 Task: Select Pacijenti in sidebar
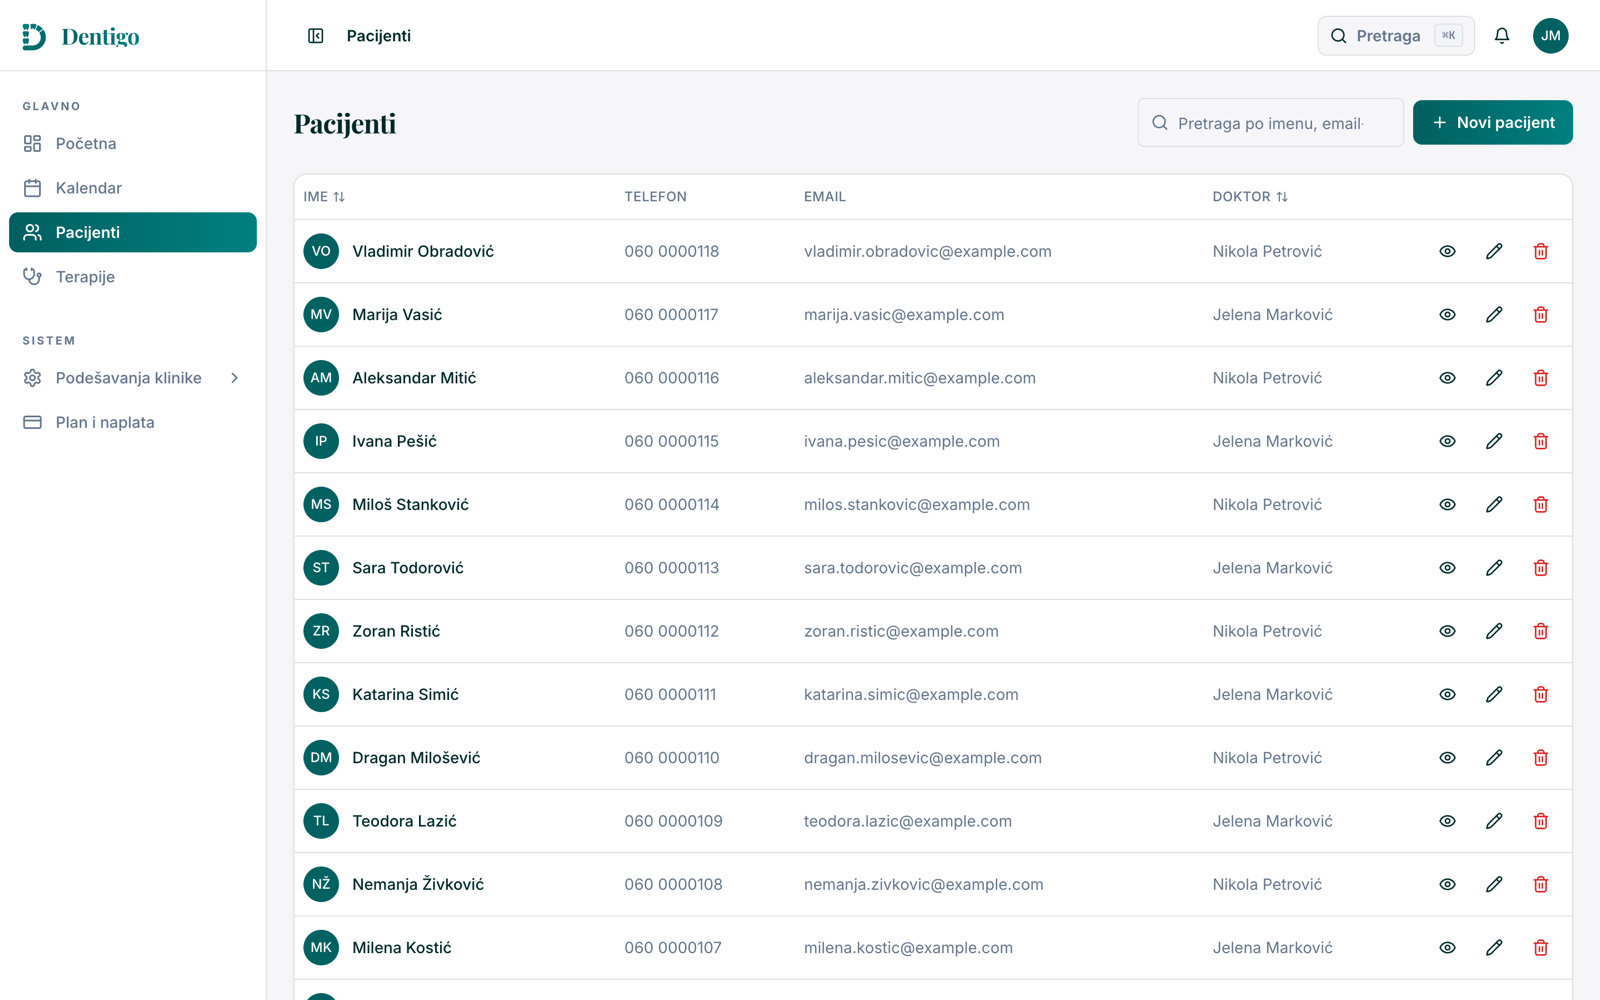pos(133,232)
